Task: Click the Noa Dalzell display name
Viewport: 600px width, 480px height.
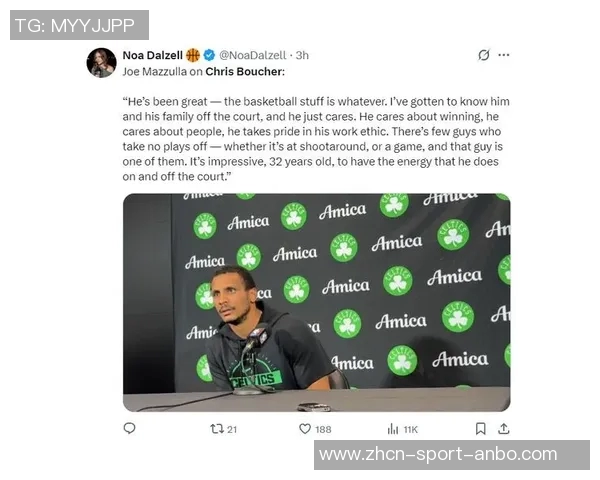Action: click(152, 55)
